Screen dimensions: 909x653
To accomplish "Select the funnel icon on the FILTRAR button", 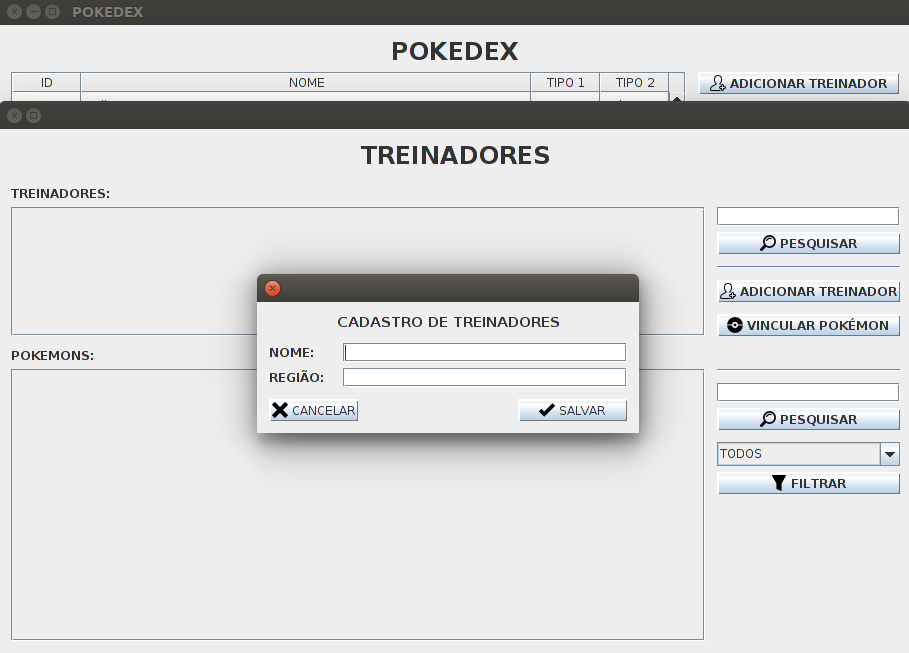I will click(x=777, y=483).
